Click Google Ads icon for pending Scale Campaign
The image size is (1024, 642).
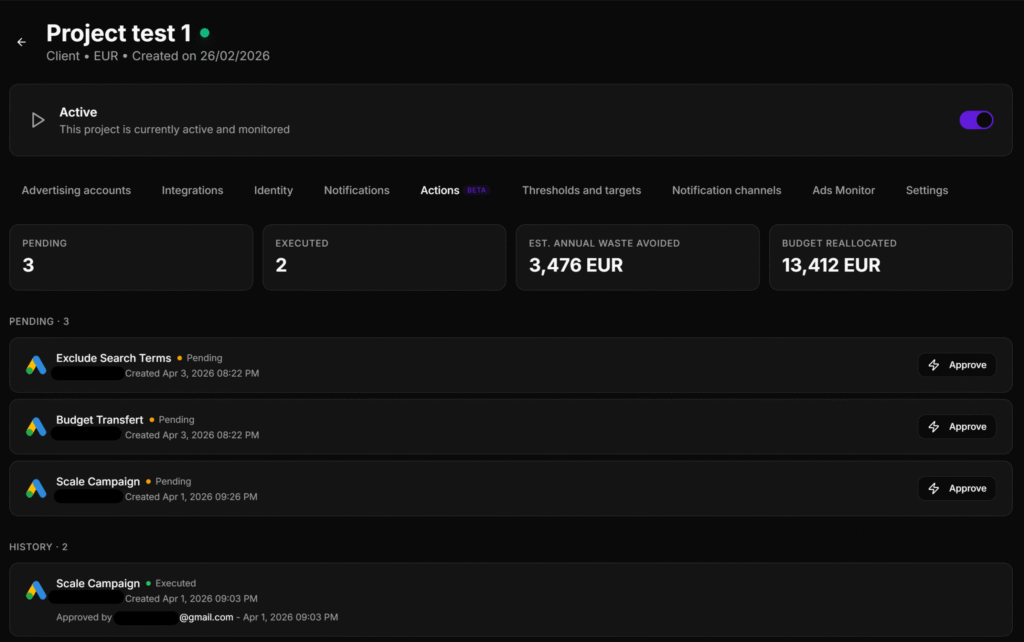tap(36, 489)
